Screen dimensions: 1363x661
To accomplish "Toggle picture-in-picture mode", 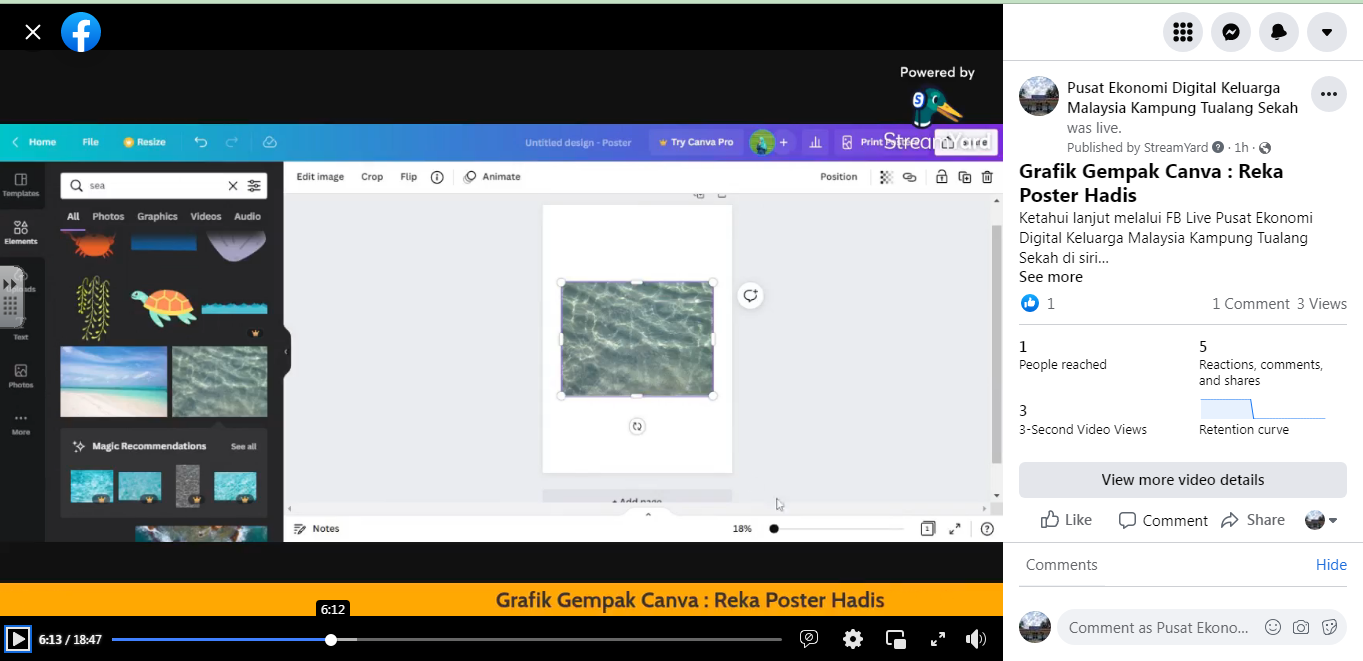I will [896, 639].
